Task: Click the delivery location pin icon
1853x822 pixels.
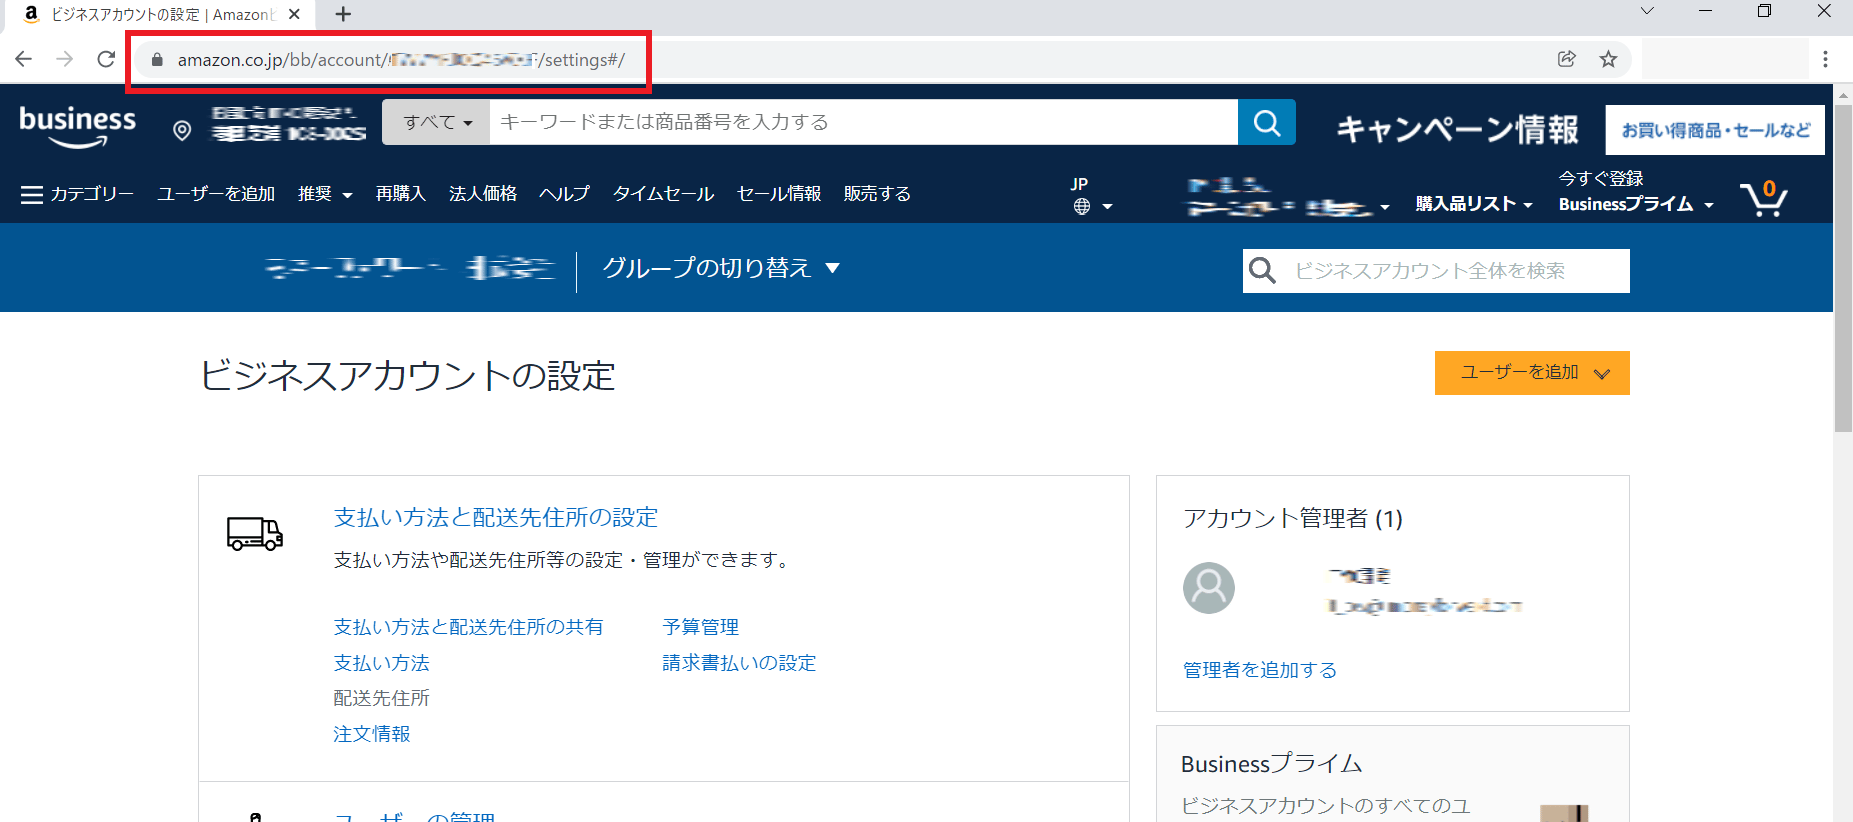Action: pyautogui.click(x=182, y=131)
